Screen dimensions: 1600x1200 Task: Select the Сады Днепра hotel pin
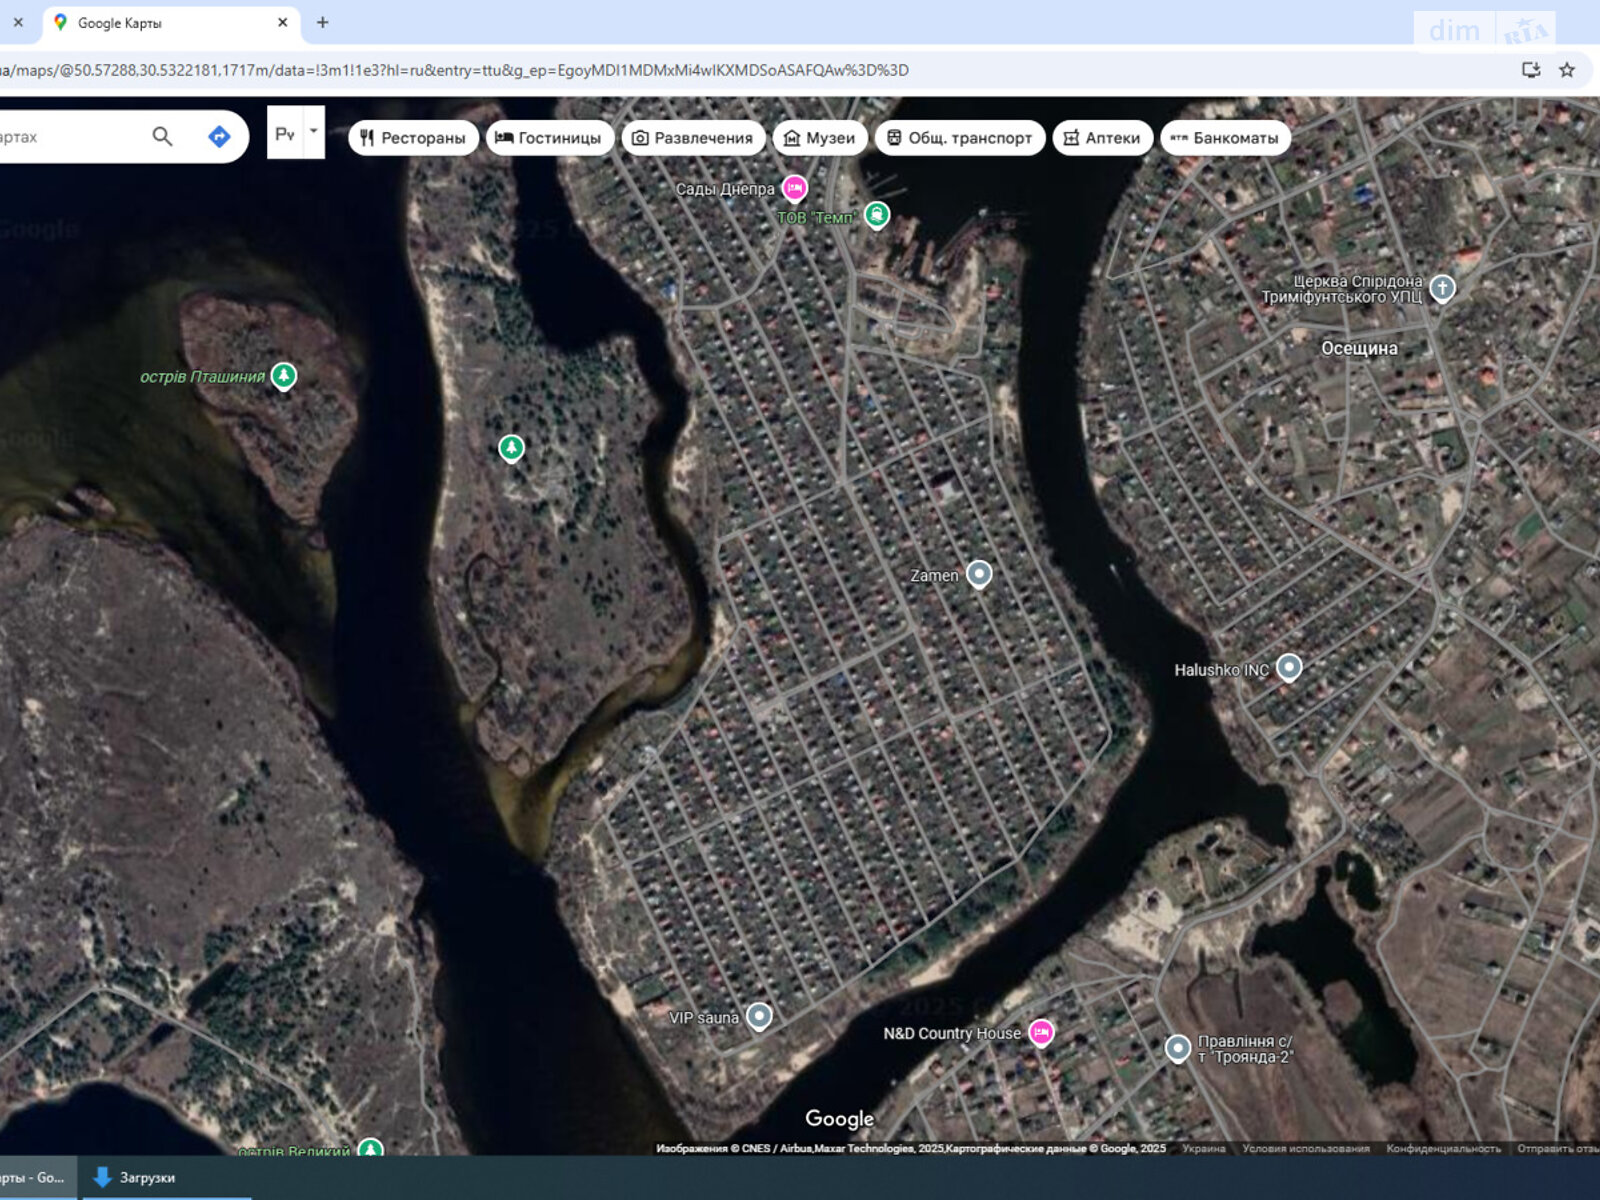[794, 188]
